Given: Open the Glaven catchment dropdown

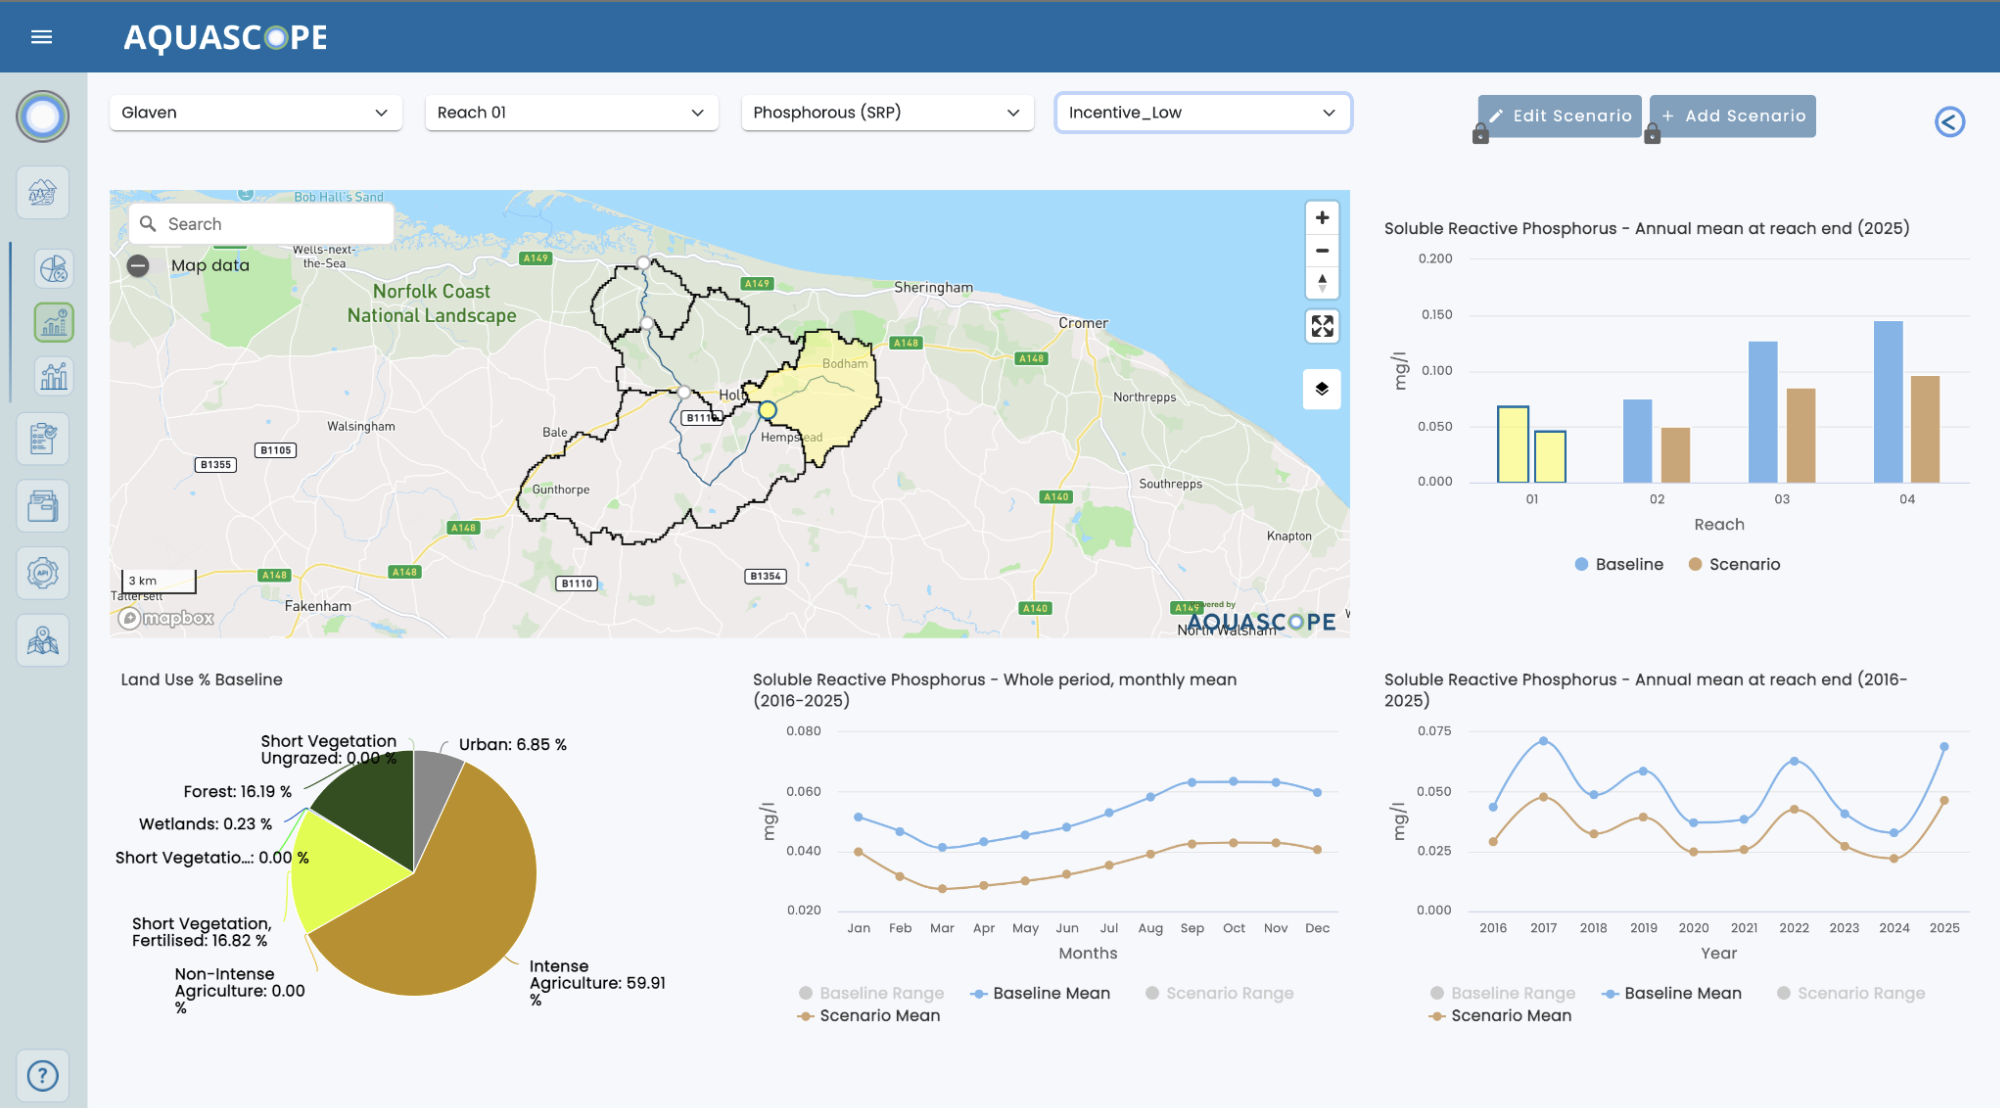Looking at the screenshot, I should tap(256, 113).
